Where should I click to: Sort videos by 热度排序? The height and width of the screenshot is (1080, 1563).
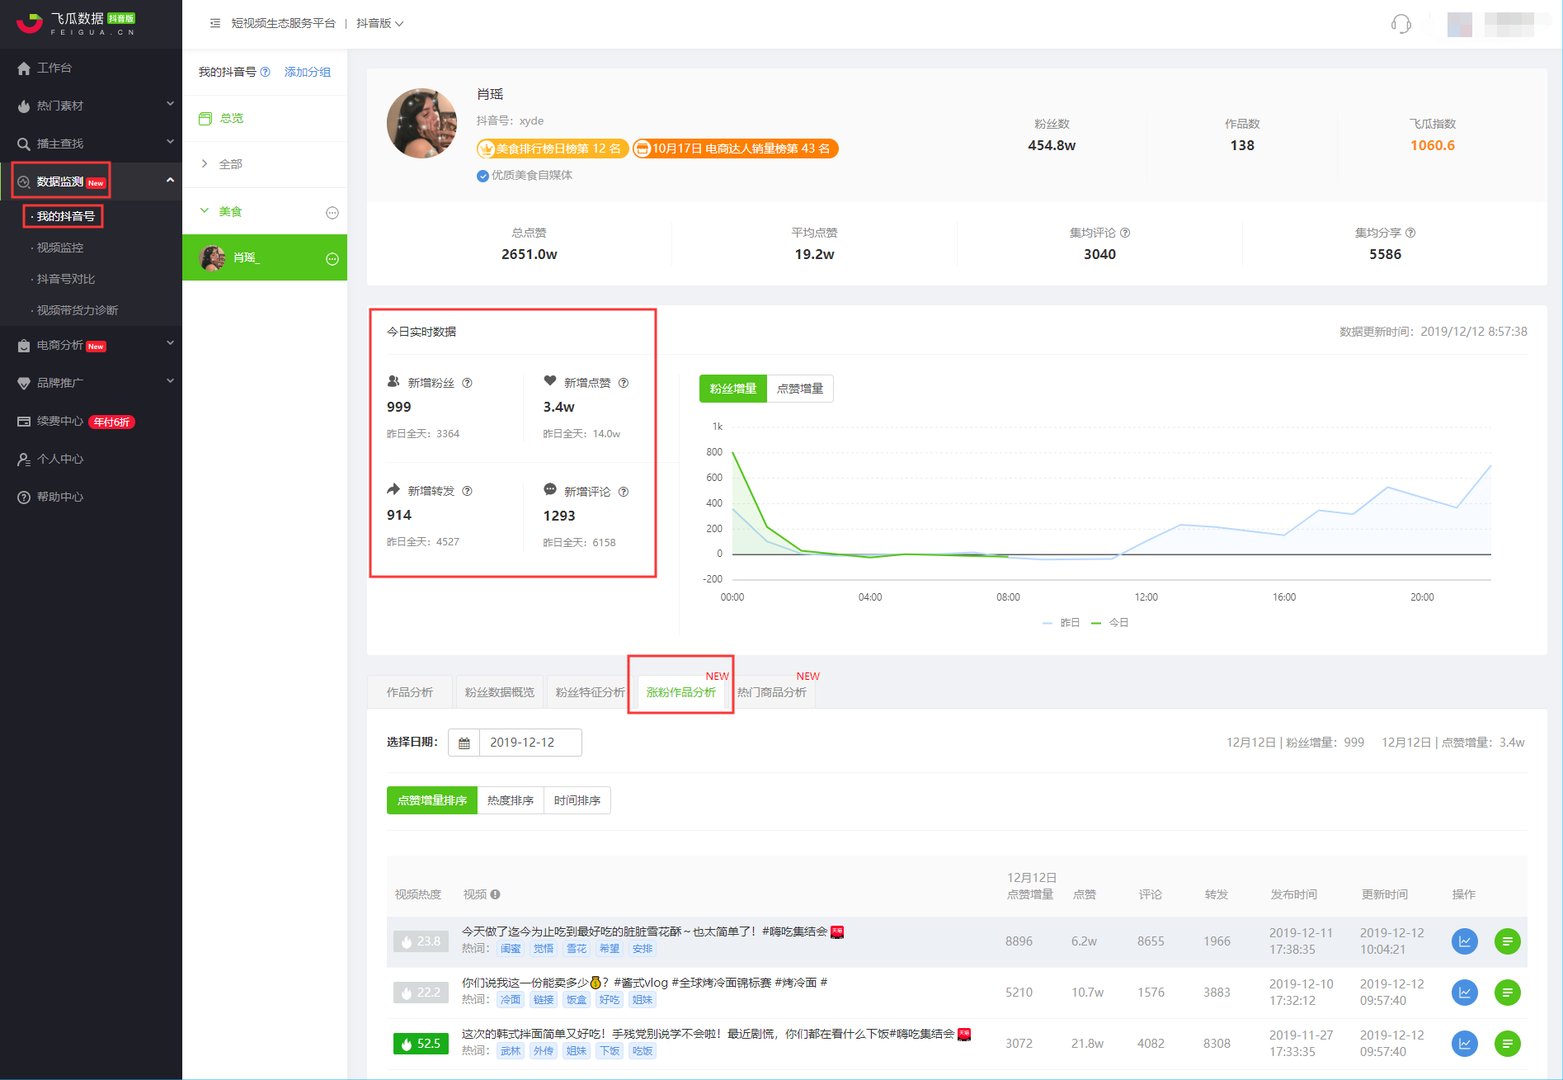tap(510, 801)
